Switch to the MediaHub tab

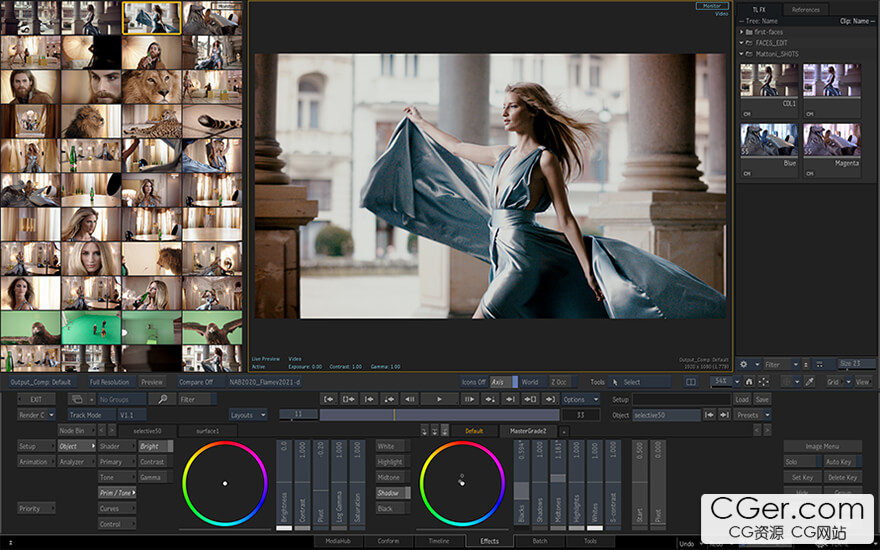coord(338,542)
